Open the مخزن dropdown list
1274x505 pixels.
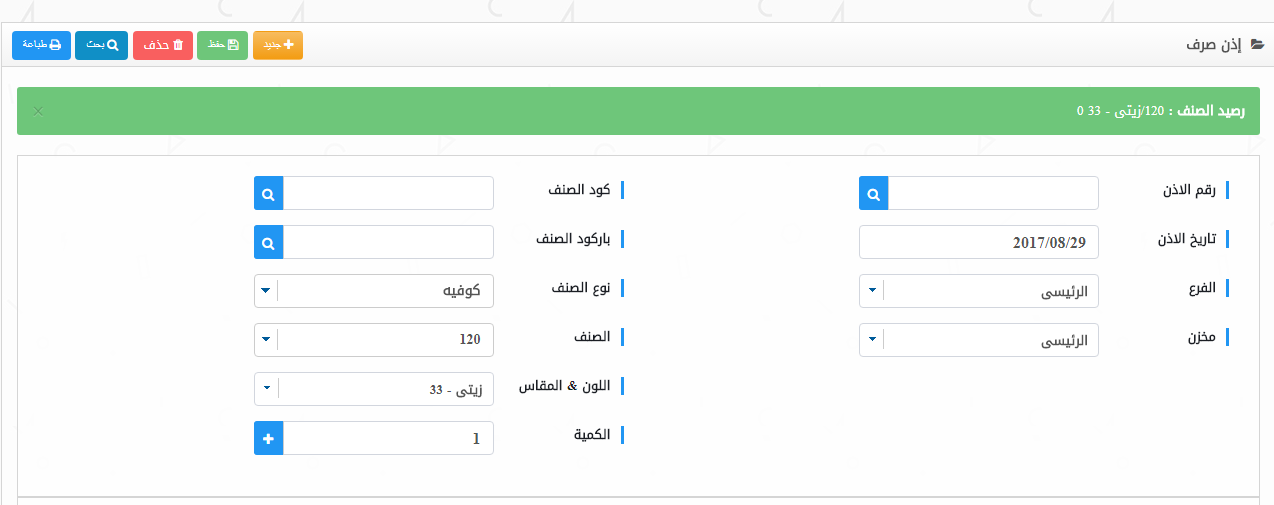pos(872,340)
